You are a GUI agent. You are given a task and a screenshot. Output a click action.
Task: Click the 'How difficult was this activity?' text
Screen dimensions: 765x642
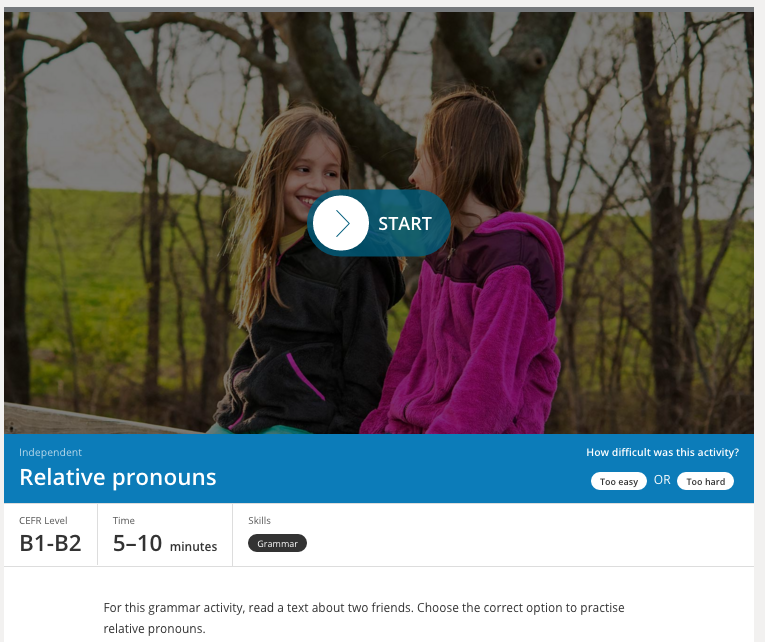click(662, 452)
